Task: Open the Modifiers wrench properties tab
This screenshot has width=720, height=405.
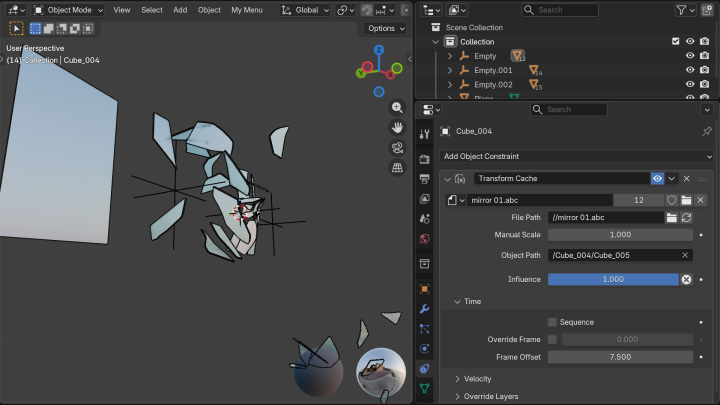Action: point(425,309)
